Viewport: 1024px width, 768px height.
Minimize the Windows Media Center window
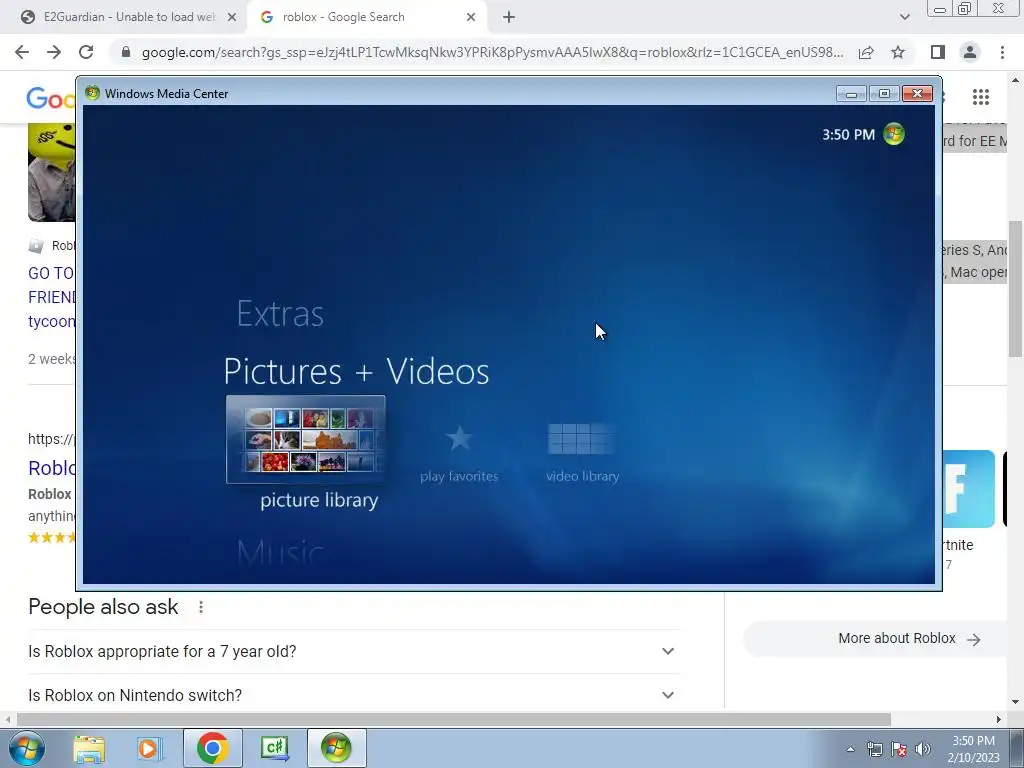click(x=851, y=94)
